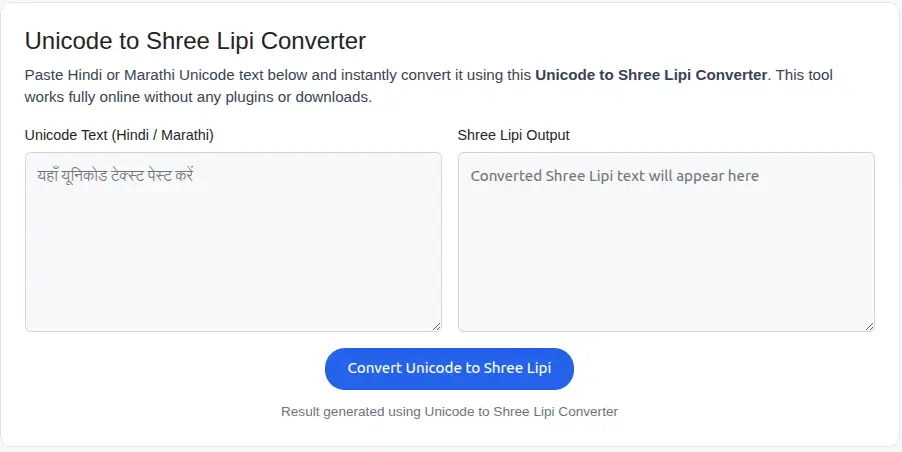Click the page heading Unicode to Shree Lipi Converter
Viewport: 902px width, 452px height.
coord(195,41)
